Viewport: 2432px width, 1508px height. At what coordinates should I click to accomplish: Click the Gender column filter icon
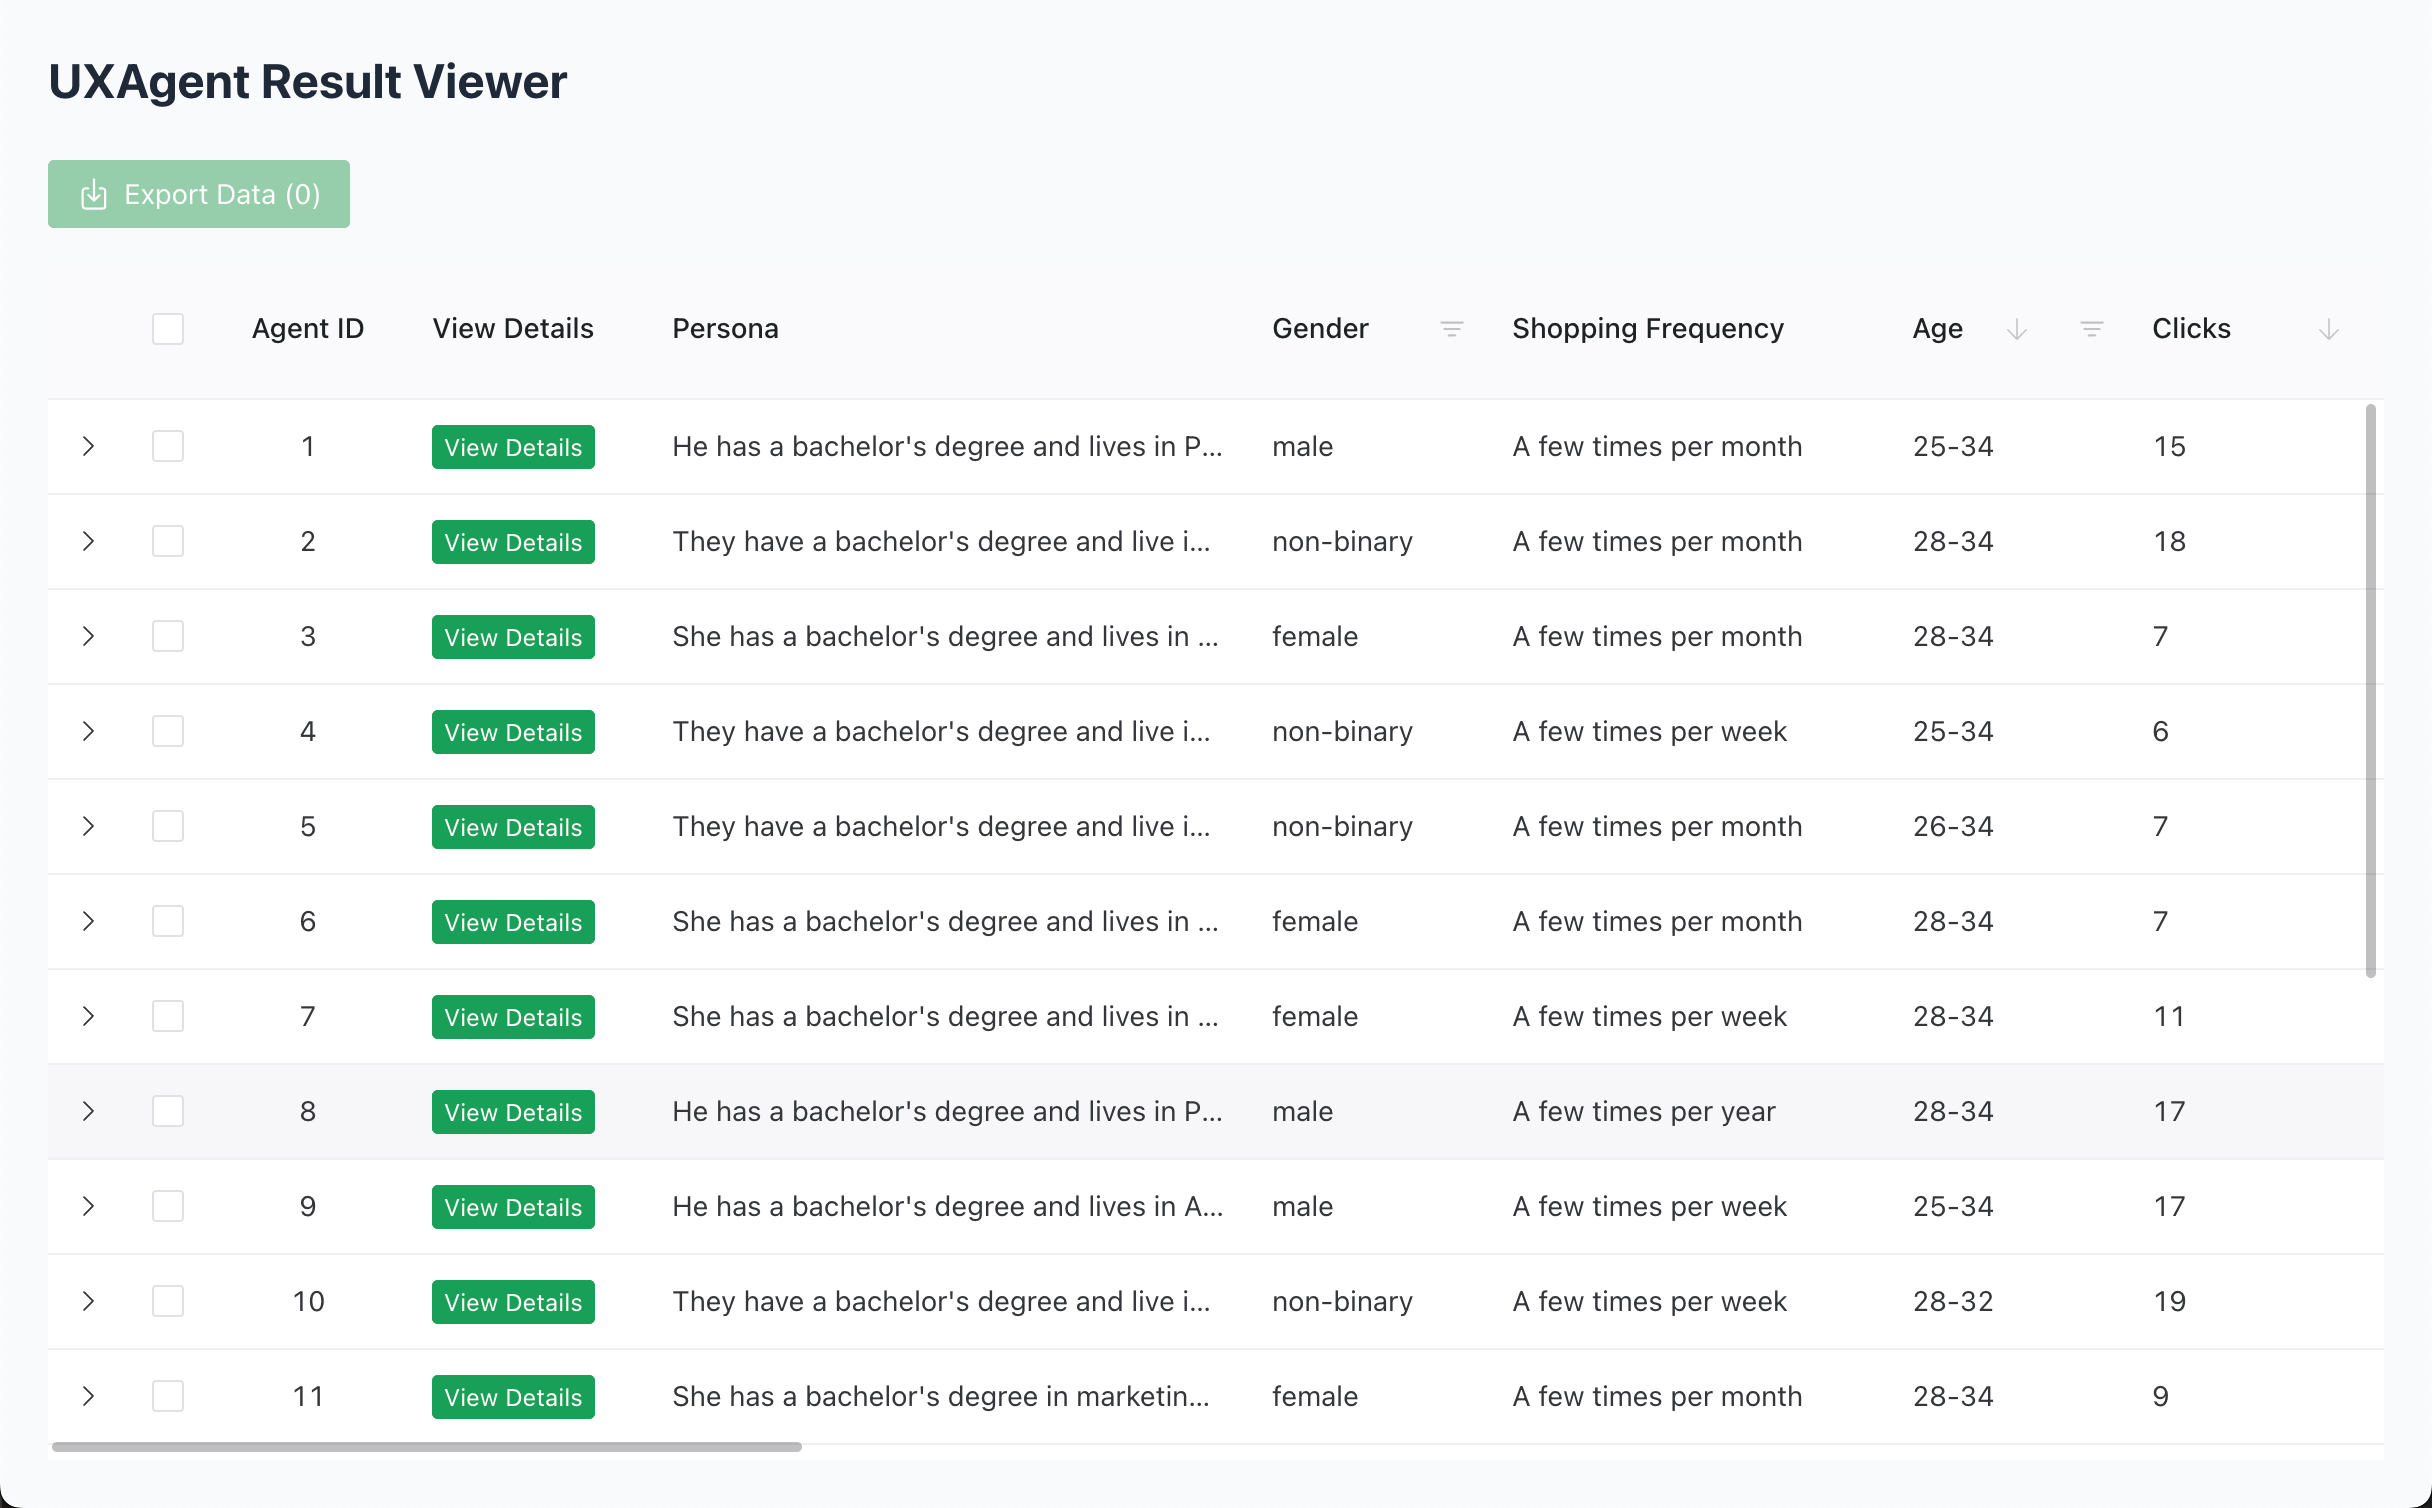(x=1451, y=329)
